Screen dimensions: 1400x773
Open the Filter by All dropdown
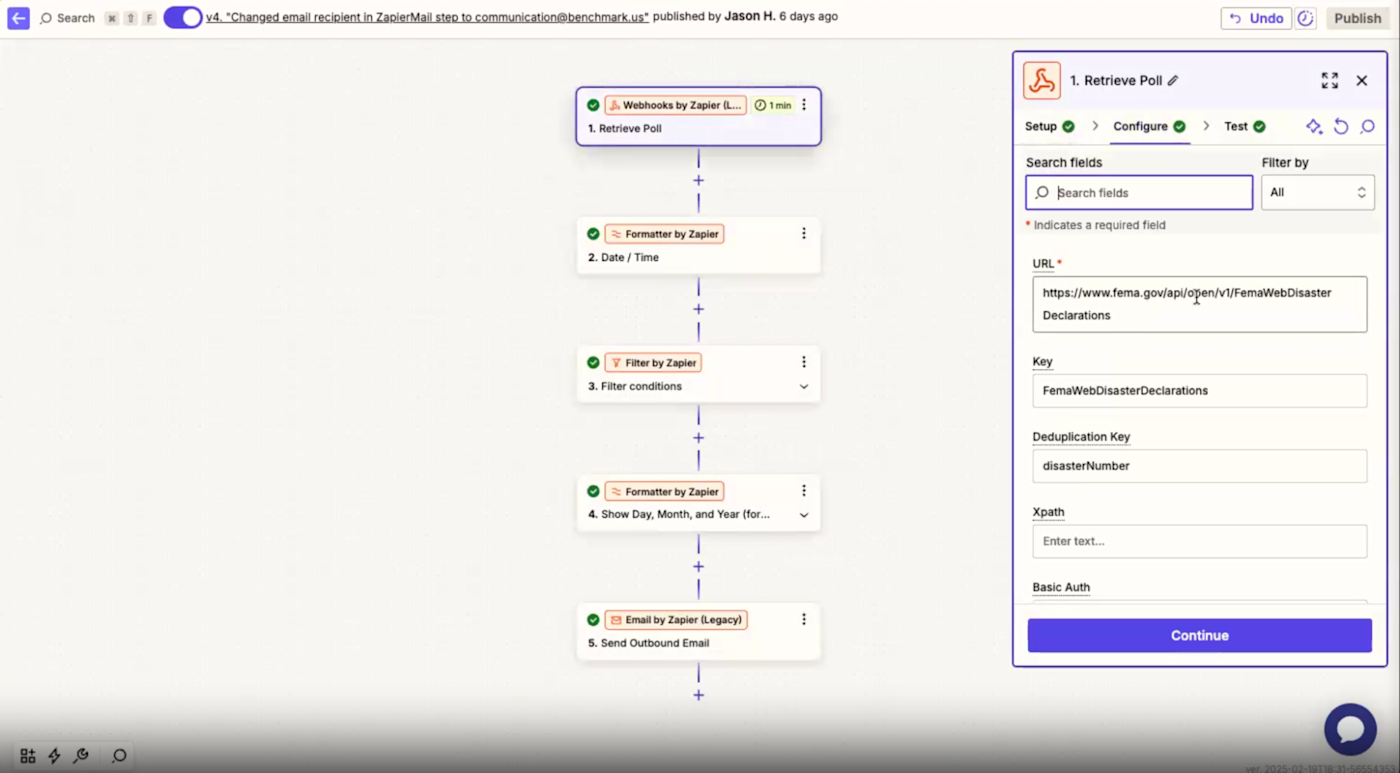pyautogui.click(x=1318, y=192)
